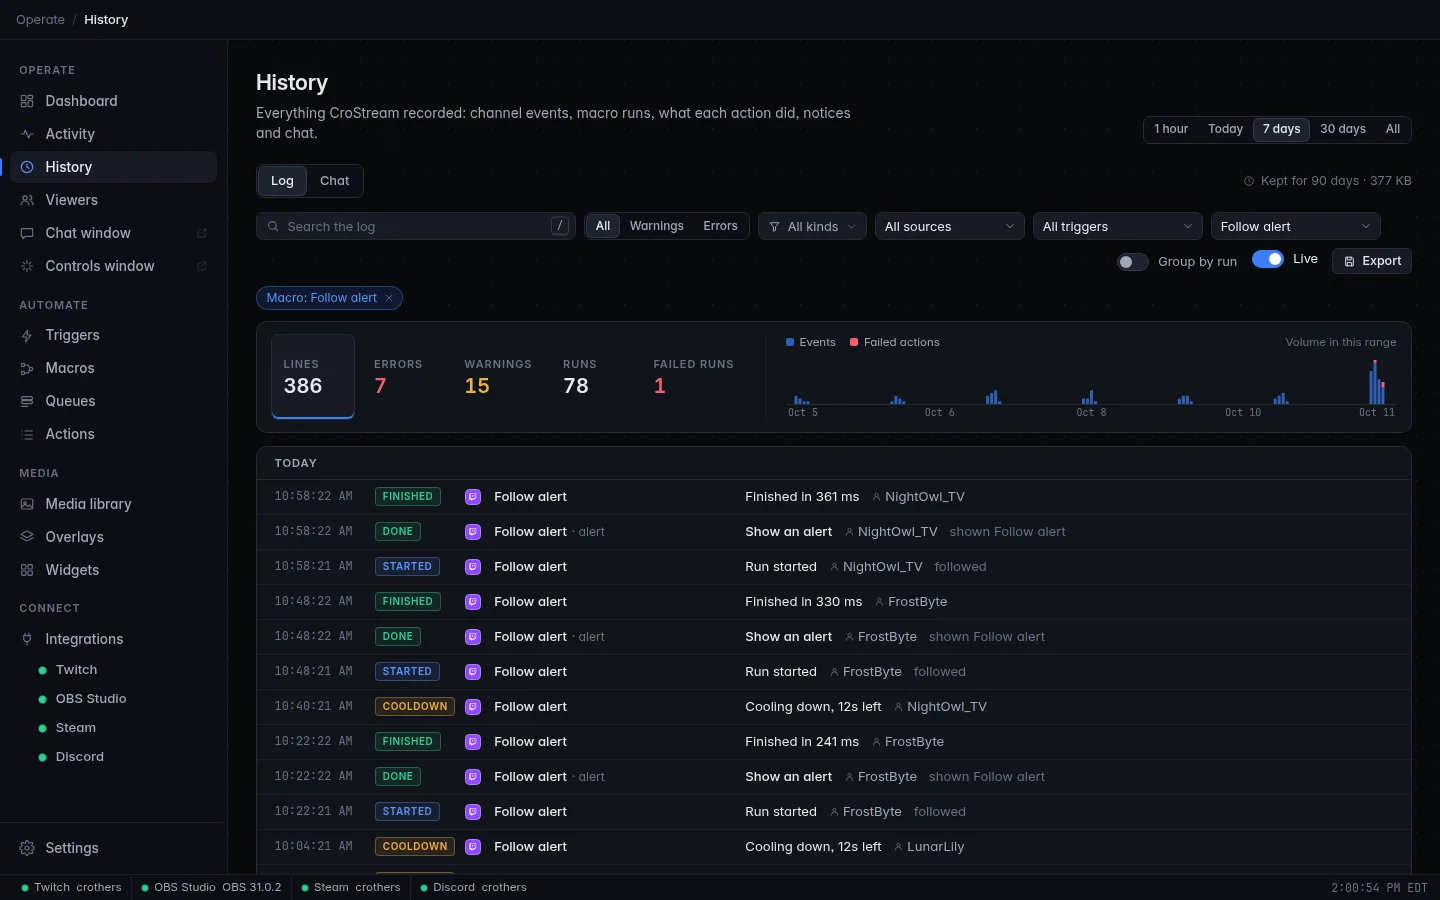Turn off the Live toggle

[x=1268, y=259]
